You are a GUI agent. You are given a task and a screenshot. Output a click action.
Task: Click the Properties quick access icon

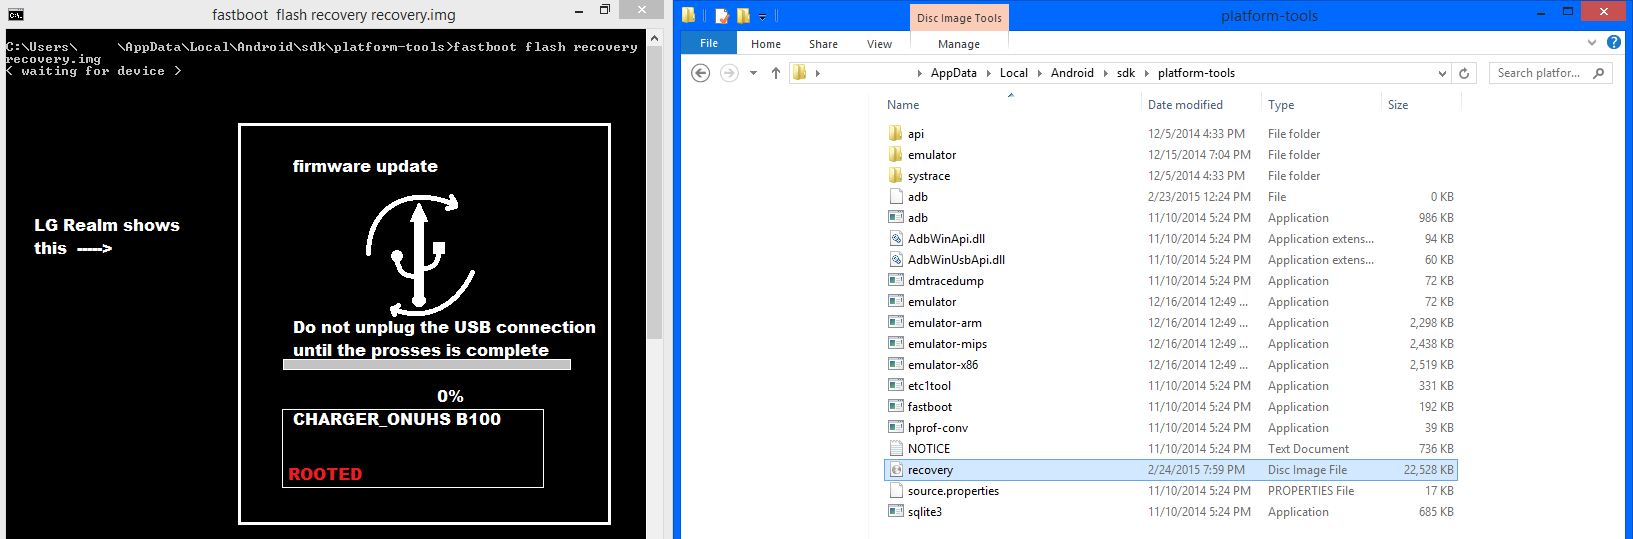[722, 16]
